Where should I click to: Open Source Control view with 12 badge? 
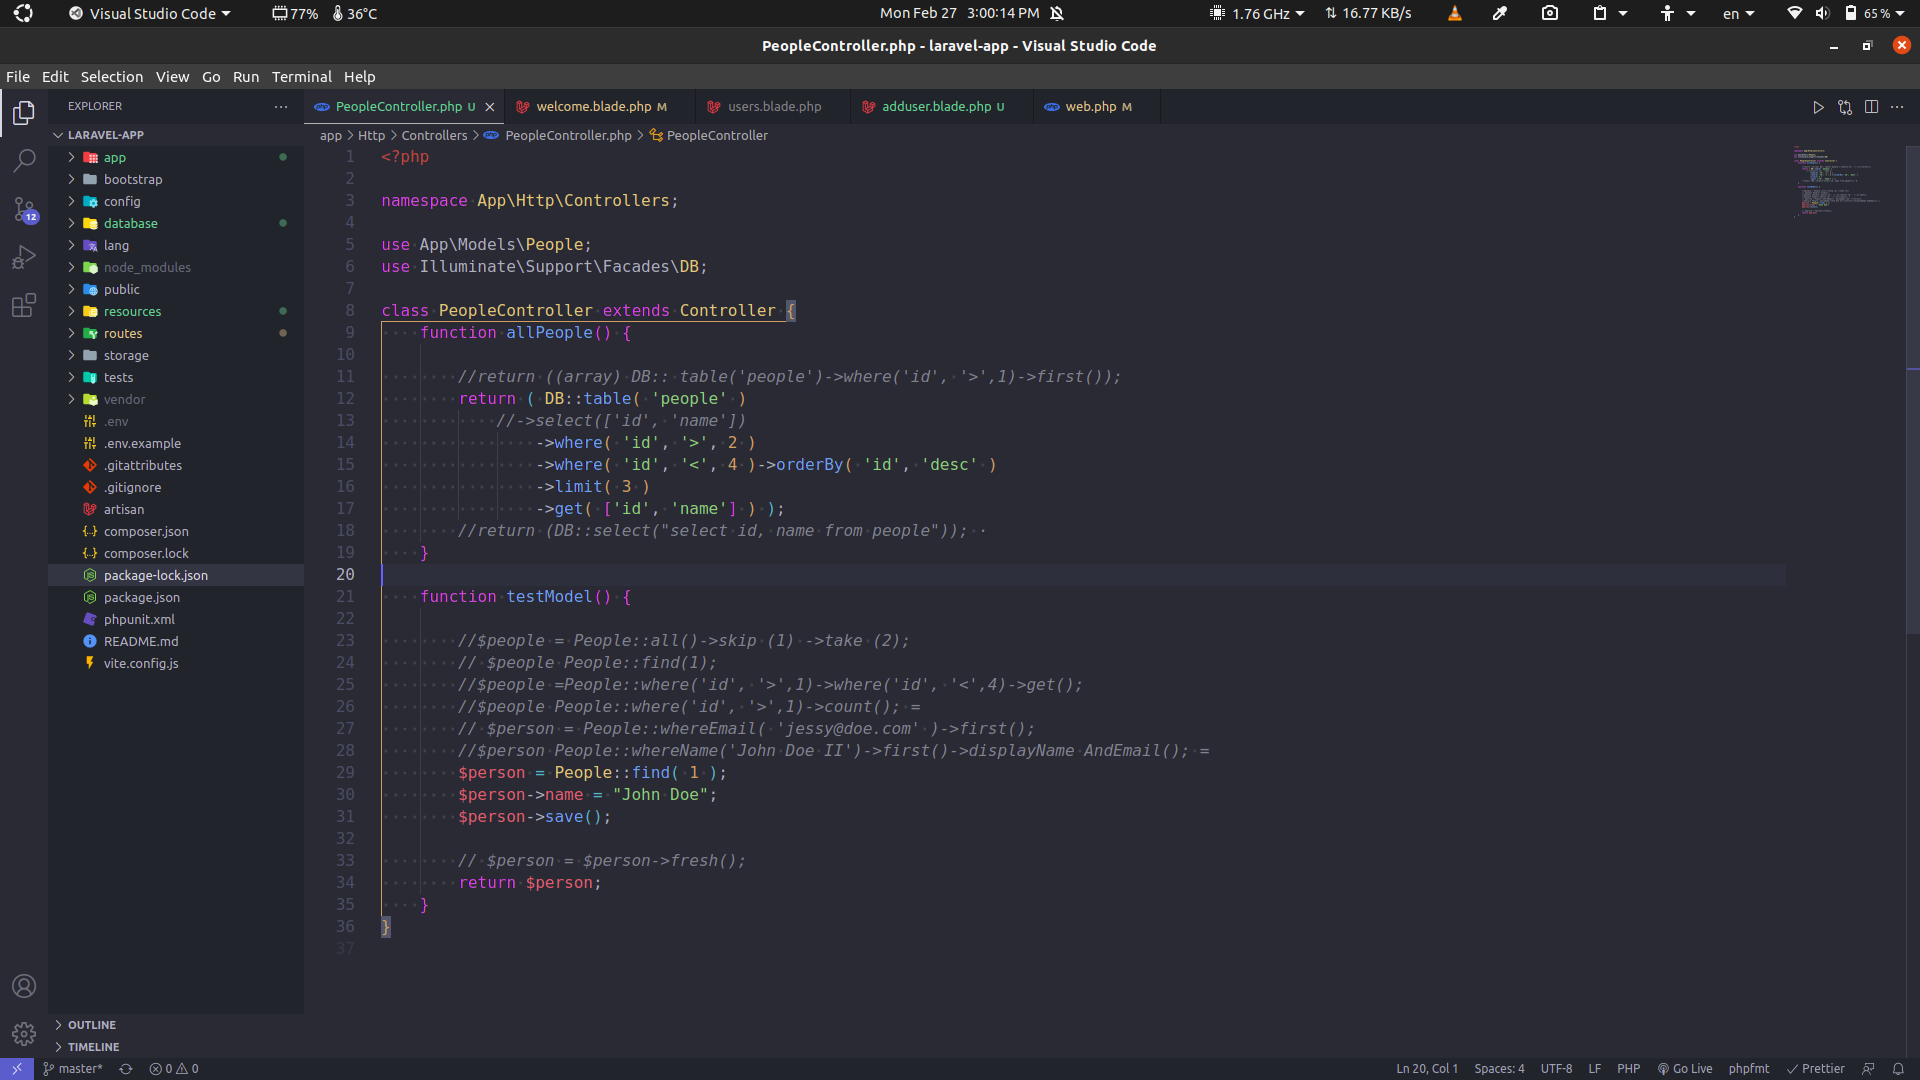tap(24, 210)
